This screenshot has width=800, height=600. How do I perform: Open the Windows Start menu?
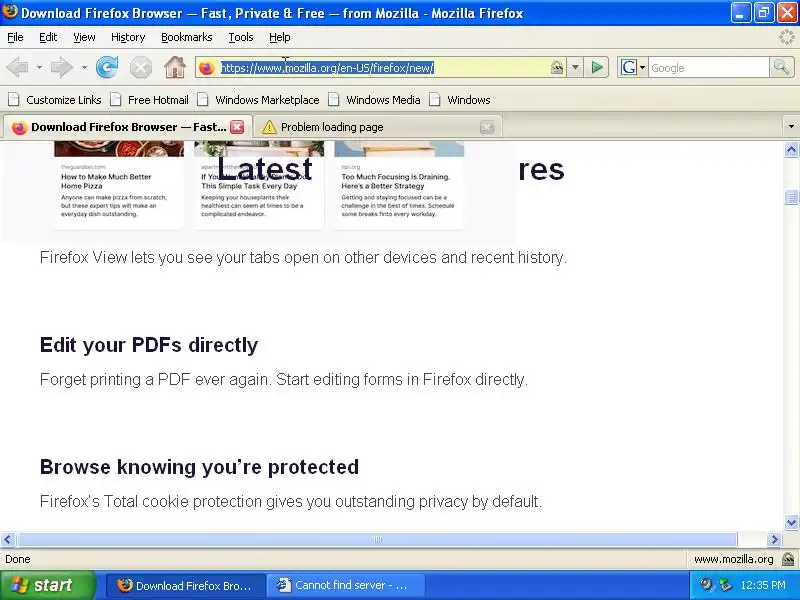[47, 585]
